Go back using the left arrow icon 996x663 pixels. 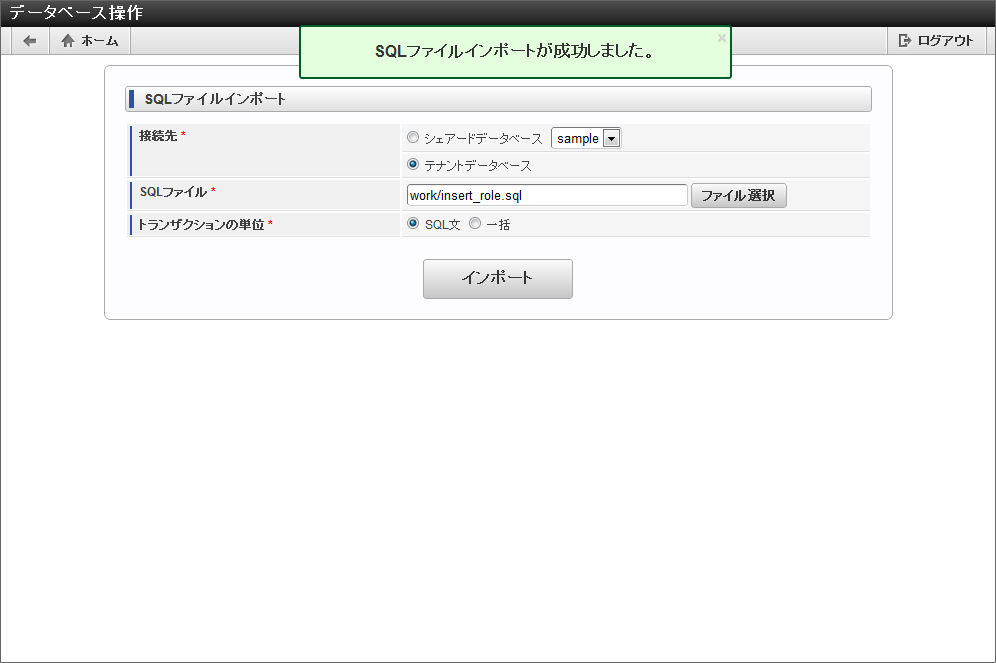(30, 41)
